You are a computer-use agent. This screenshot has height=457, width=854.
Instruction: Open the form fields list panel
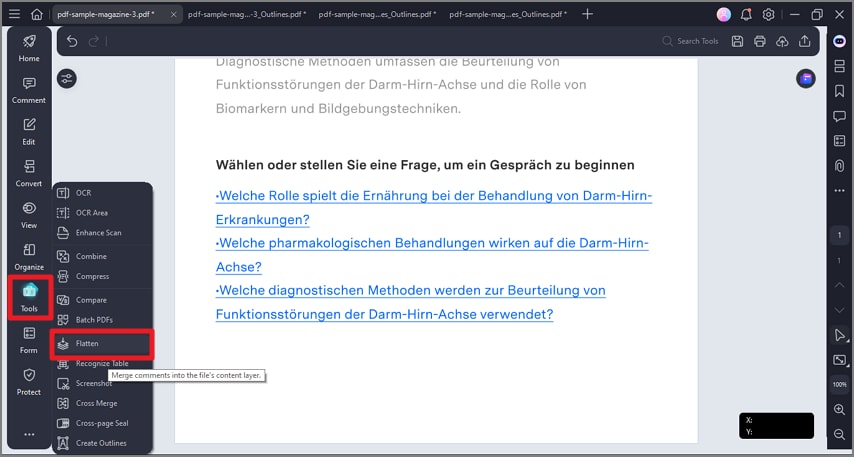point(839,141)
